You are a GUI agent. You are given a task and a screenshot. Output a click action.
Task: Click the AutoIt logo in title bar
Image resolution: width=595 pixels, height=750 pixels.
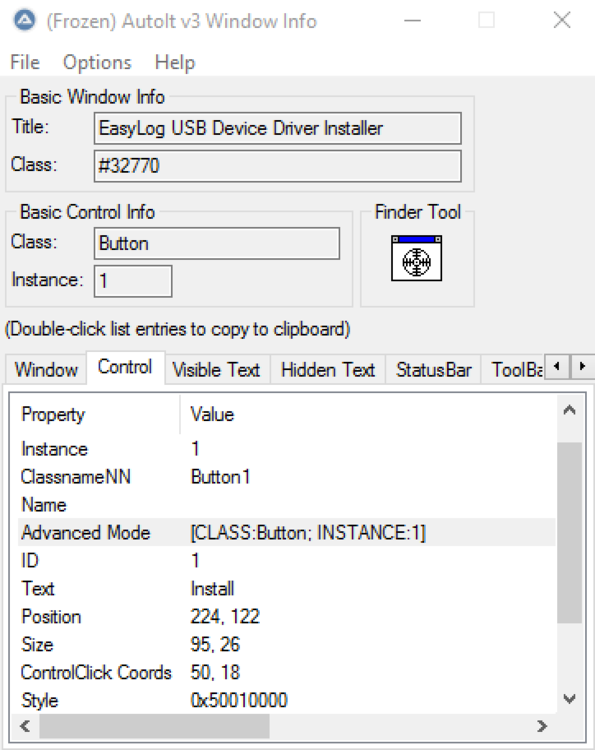(24, 21)
